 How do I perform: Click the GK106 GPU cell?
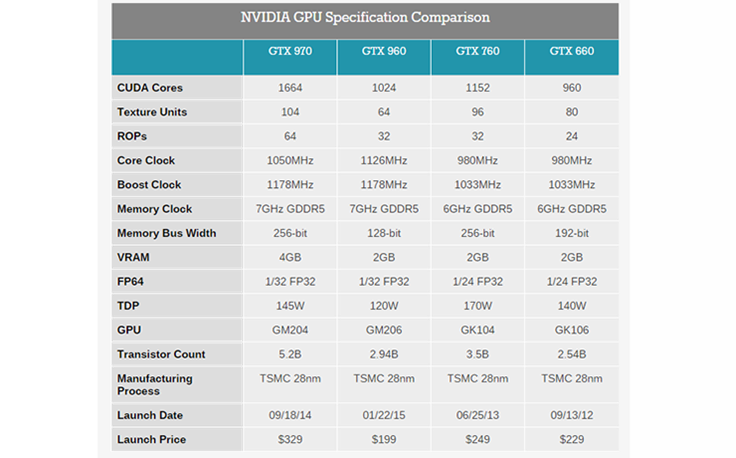[572, 330]
